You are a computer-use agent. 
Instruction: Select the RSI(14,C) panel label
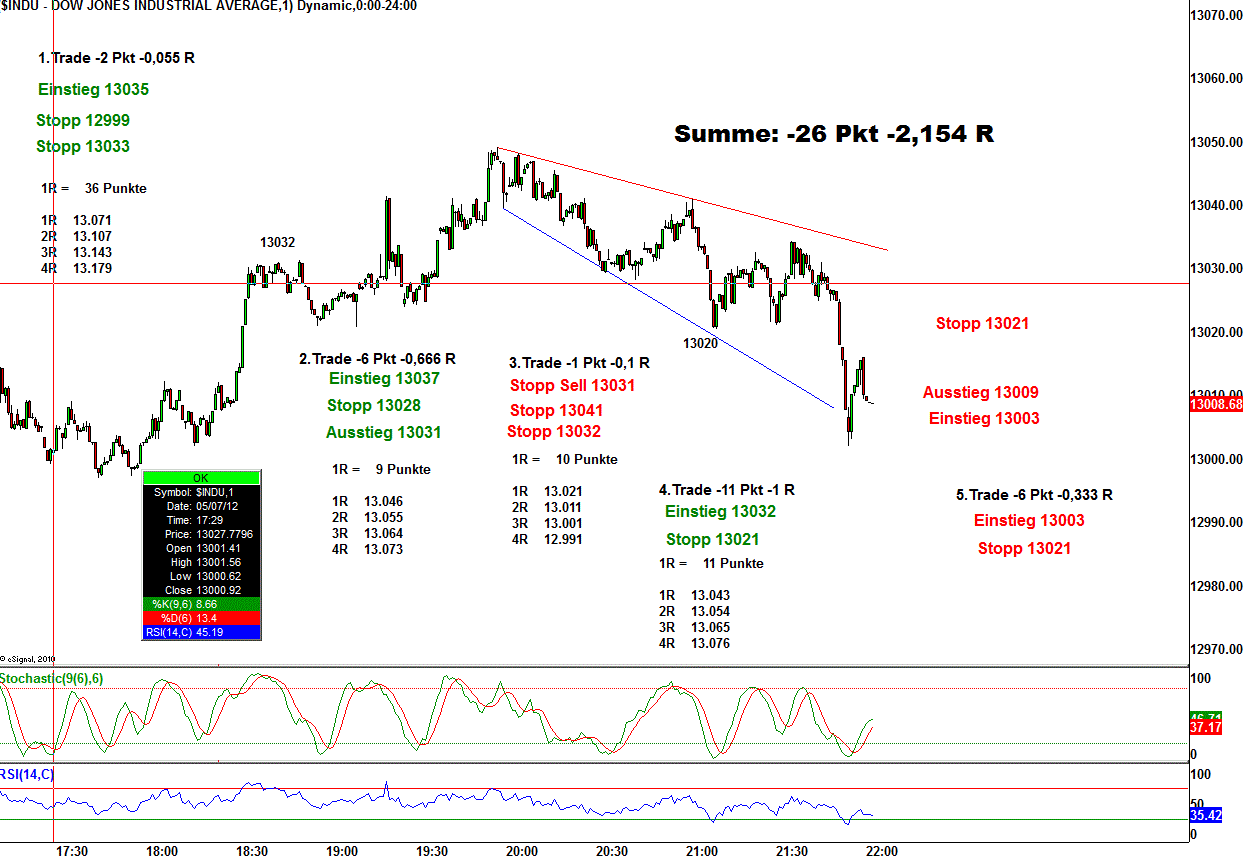click(x=27, y=773)
